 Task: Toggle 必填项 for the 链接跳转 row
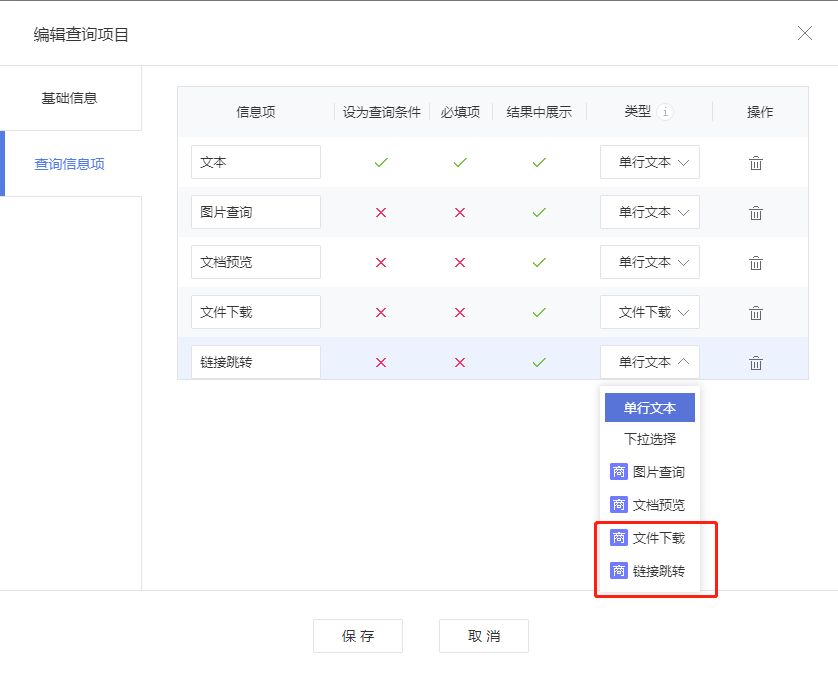(460, 363)
